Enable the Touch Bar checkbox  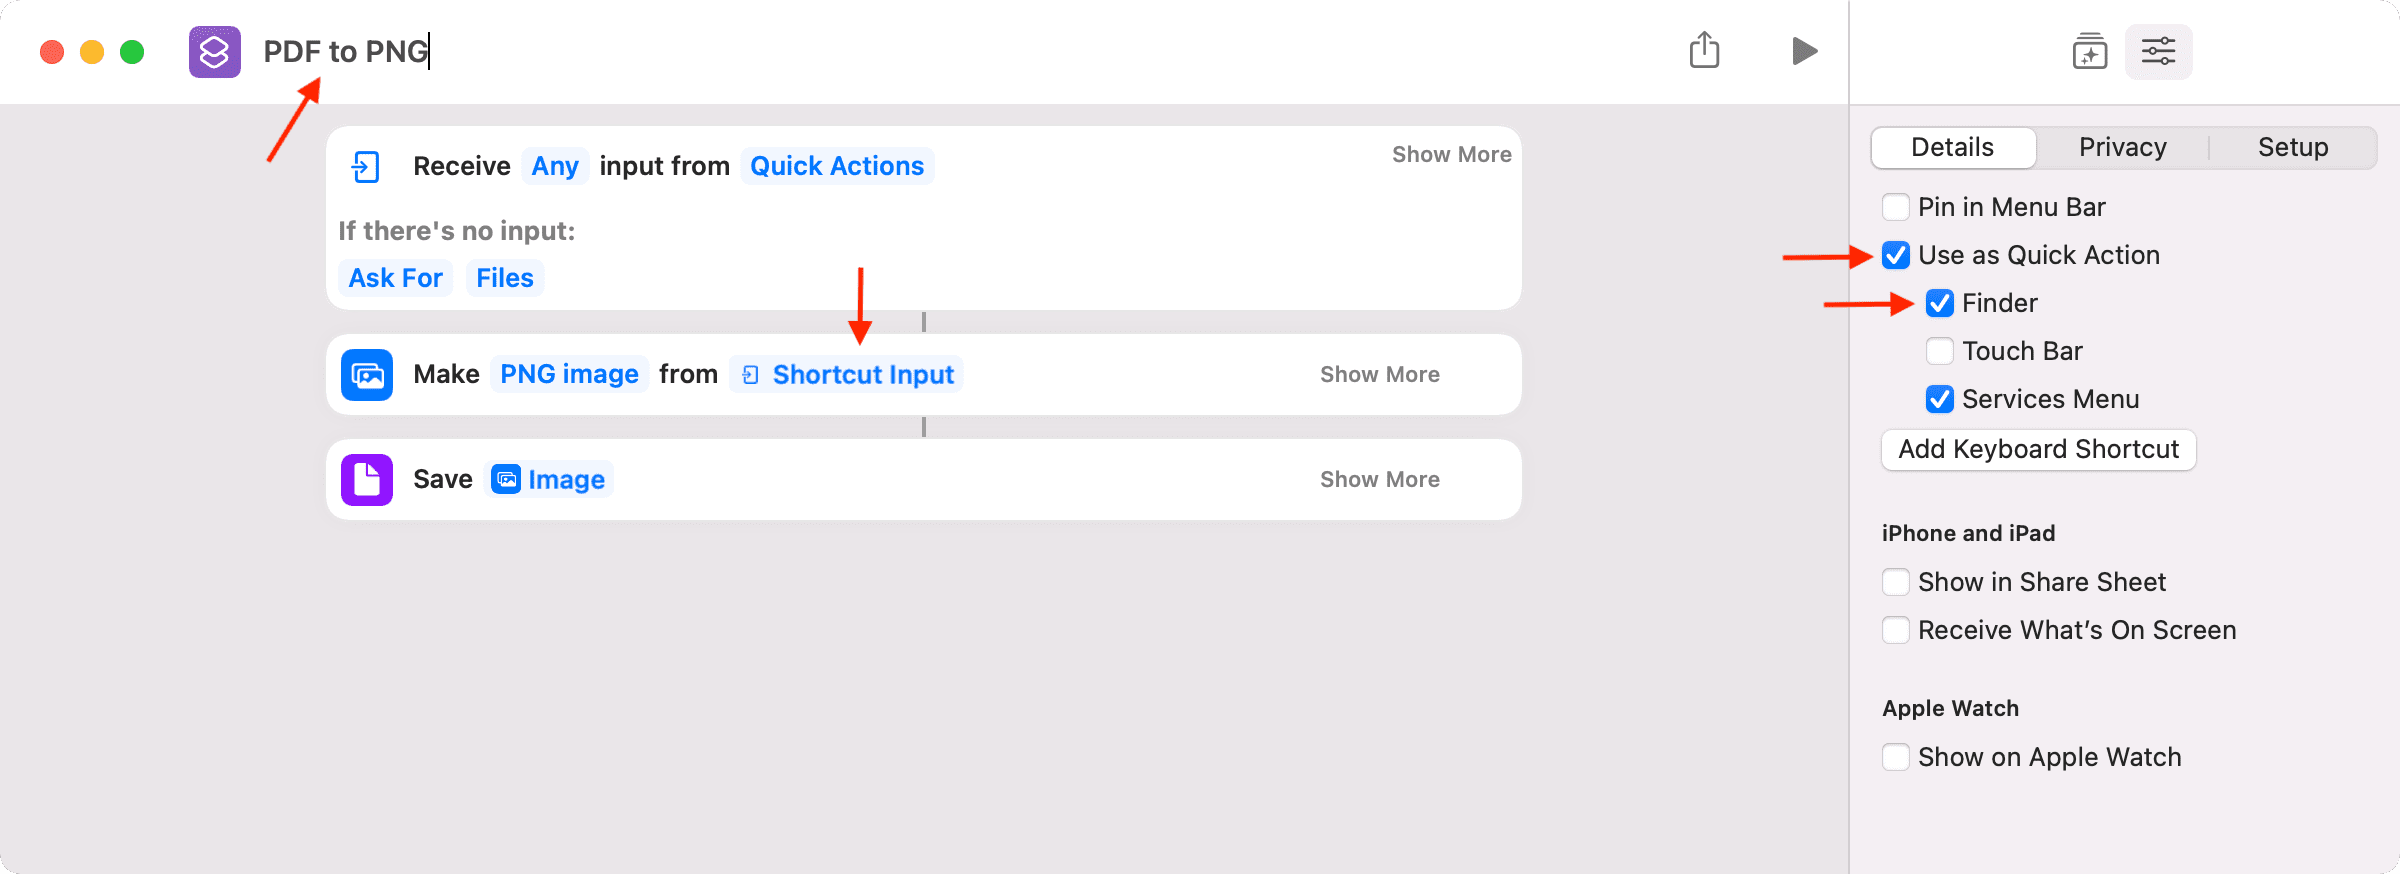pos(1940,351)
